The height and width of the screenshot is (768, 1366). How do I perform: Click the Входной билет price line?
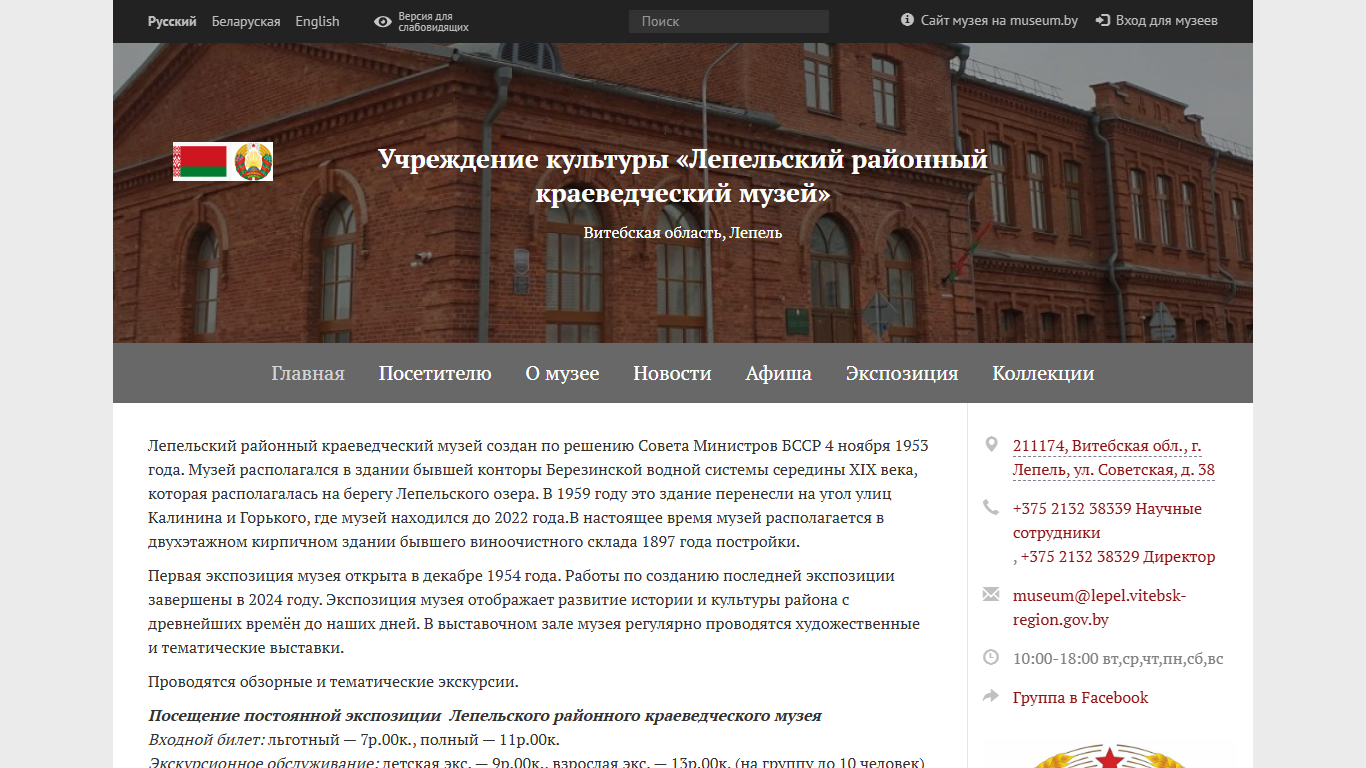click(x=354, y=740)
